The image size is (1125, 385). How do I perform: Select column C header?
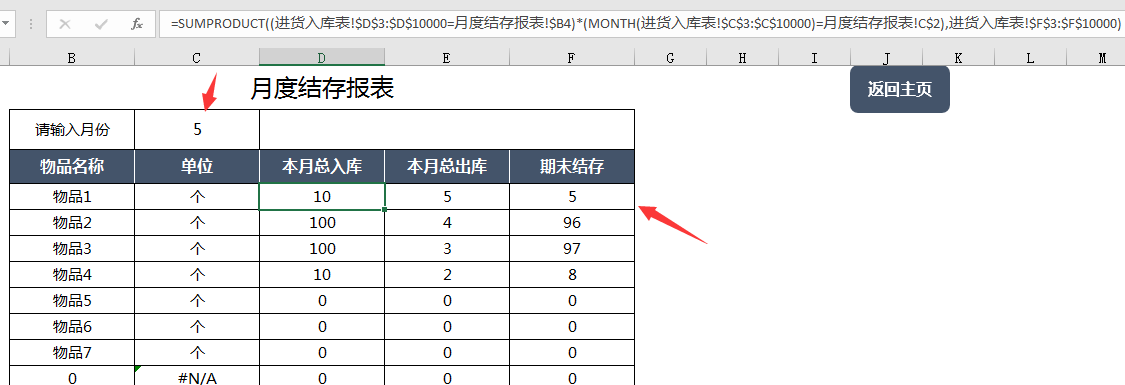pyautogui.click(x=197, y=58)
